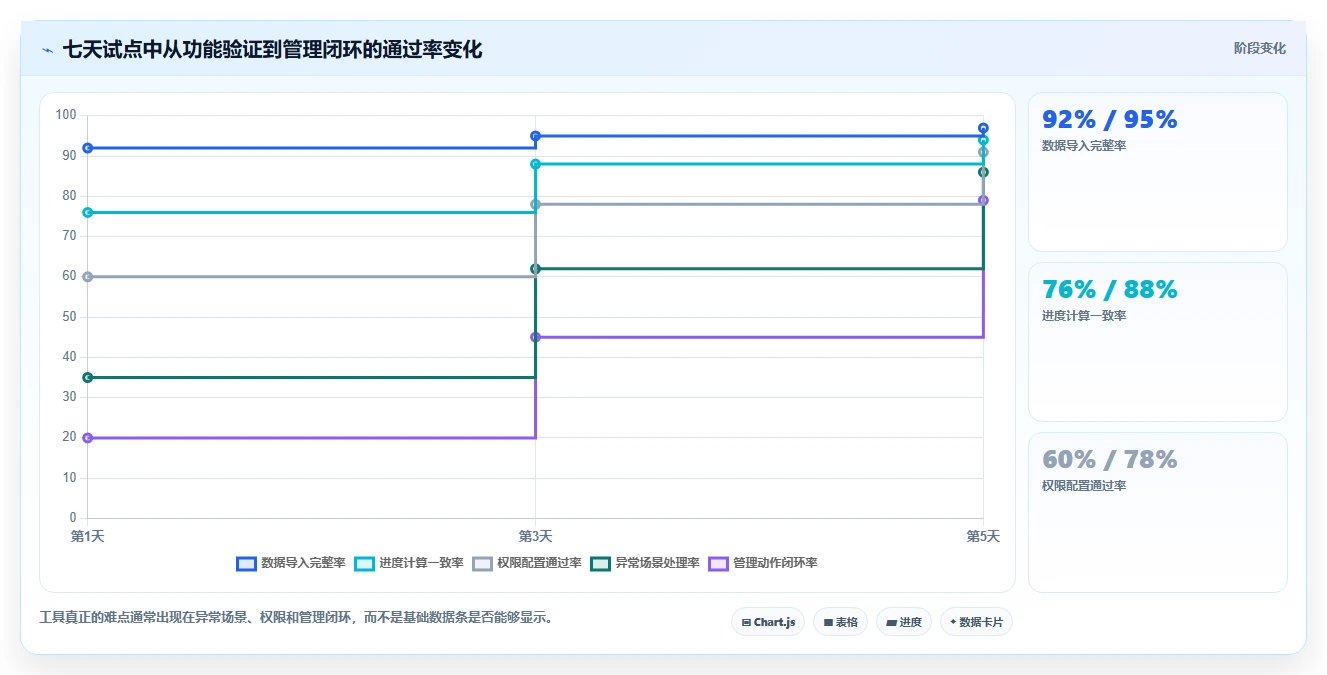Image resolution: width=1327 pixels, height=675 pixels.
Task: Click the 第3天 data point at value 78
Action: point(535,204)
